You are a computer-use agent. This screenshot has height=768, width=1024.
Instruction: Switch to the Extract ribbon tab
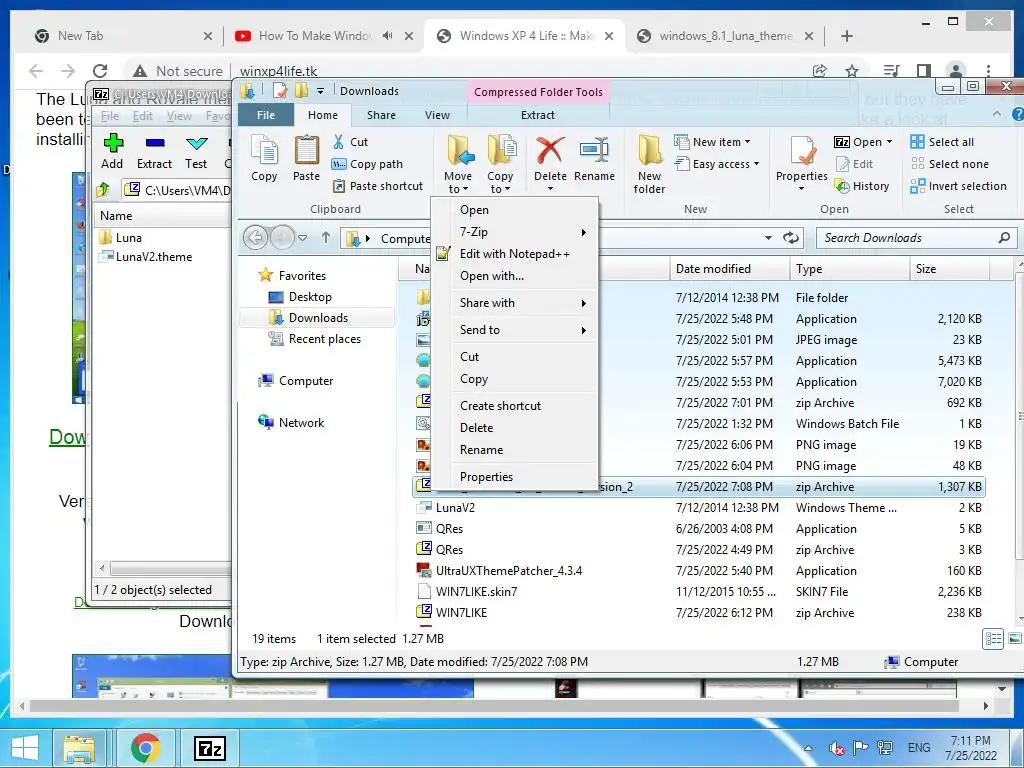pyautogui.click(x=537, y=115)
